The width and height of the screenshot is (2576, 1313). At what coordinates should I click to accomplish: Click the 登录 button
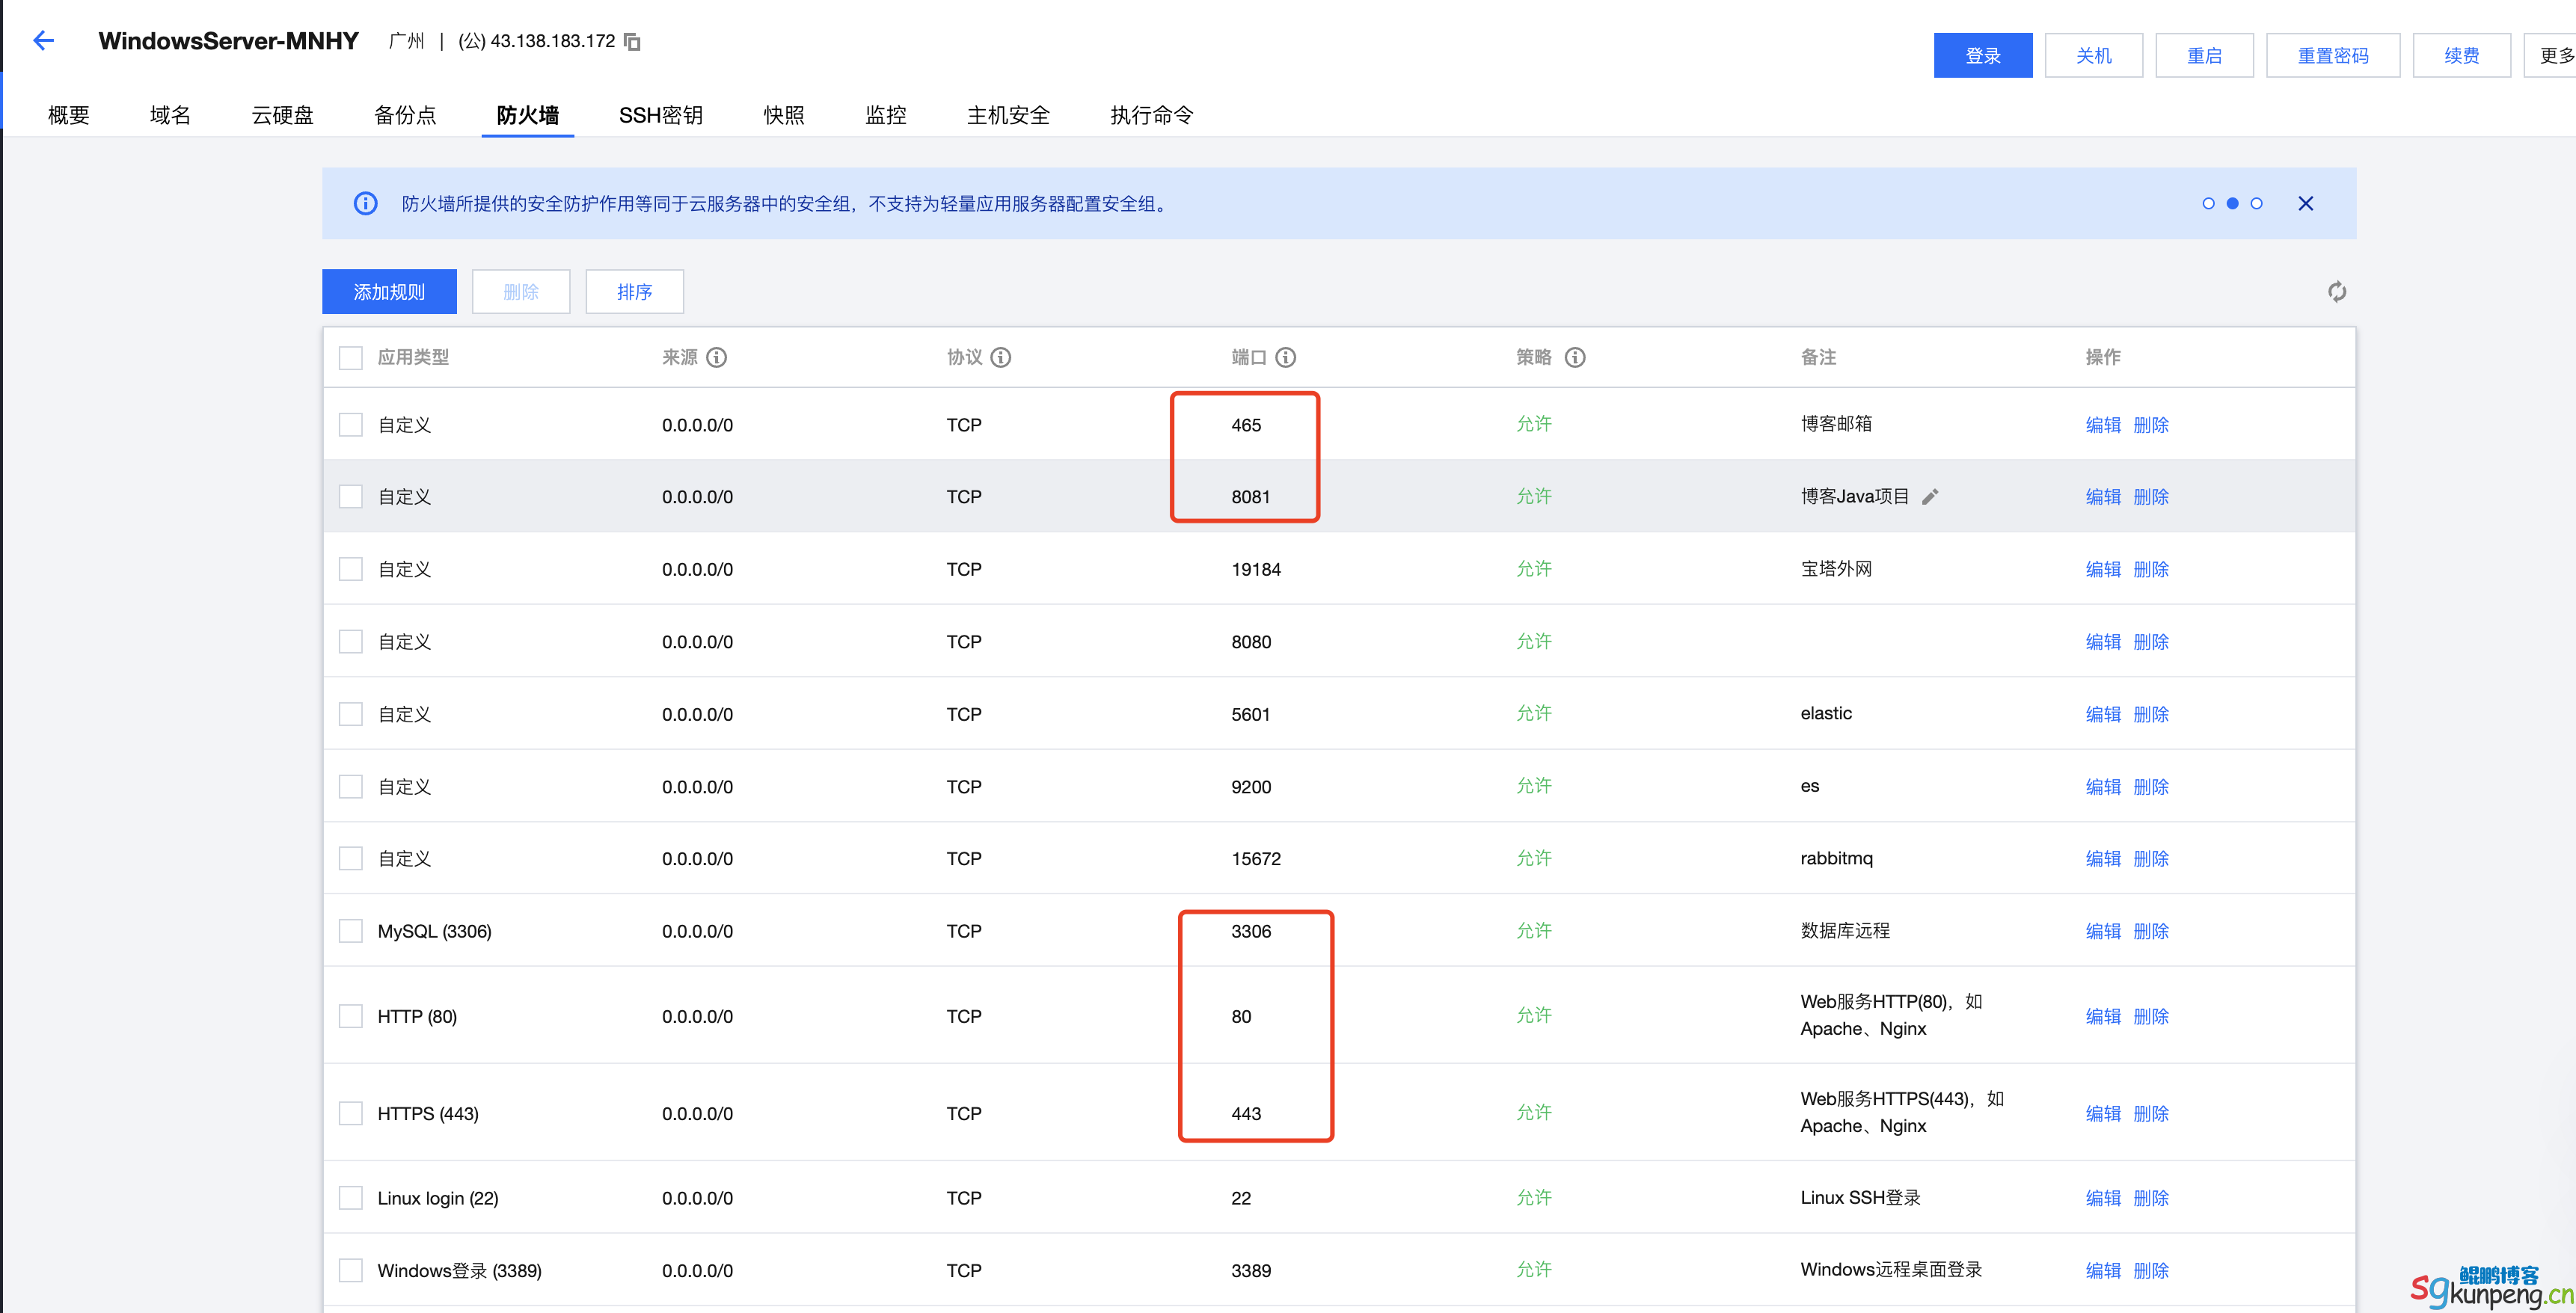click(x=1982, y=55)
